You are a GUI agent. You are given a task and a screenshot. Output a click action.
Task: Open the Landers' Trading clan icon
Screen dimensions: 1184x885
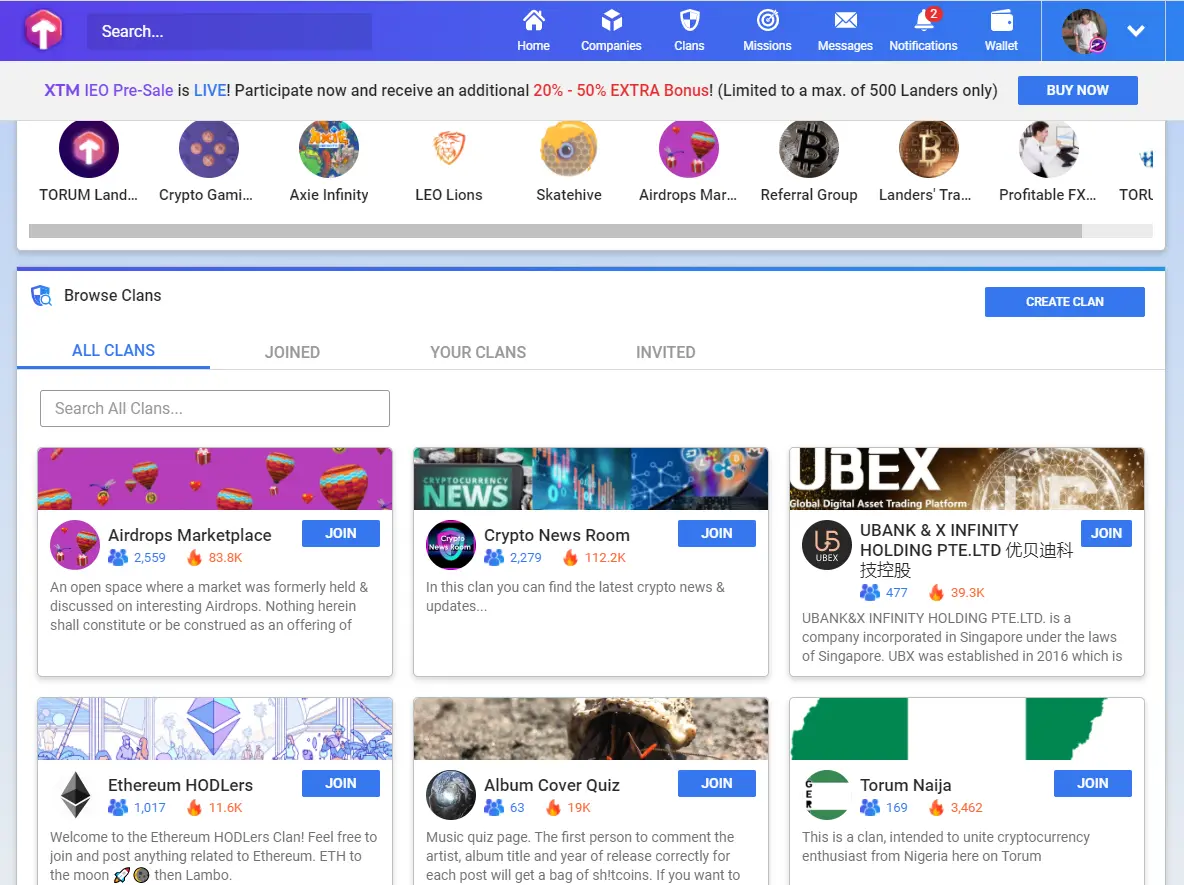click(929, 149)
